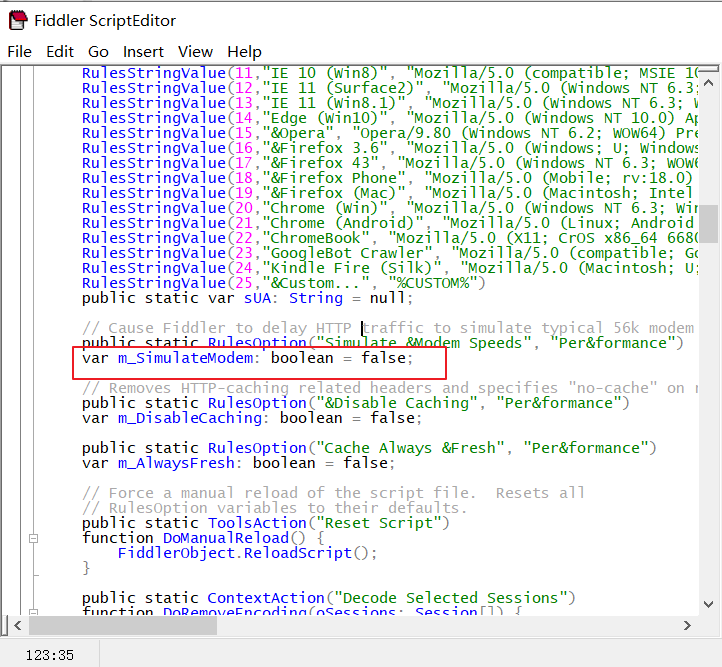The width and height of the screenshot is (722, 667).
Task: Click the DoManualReload function name
Action: [226, 538]
